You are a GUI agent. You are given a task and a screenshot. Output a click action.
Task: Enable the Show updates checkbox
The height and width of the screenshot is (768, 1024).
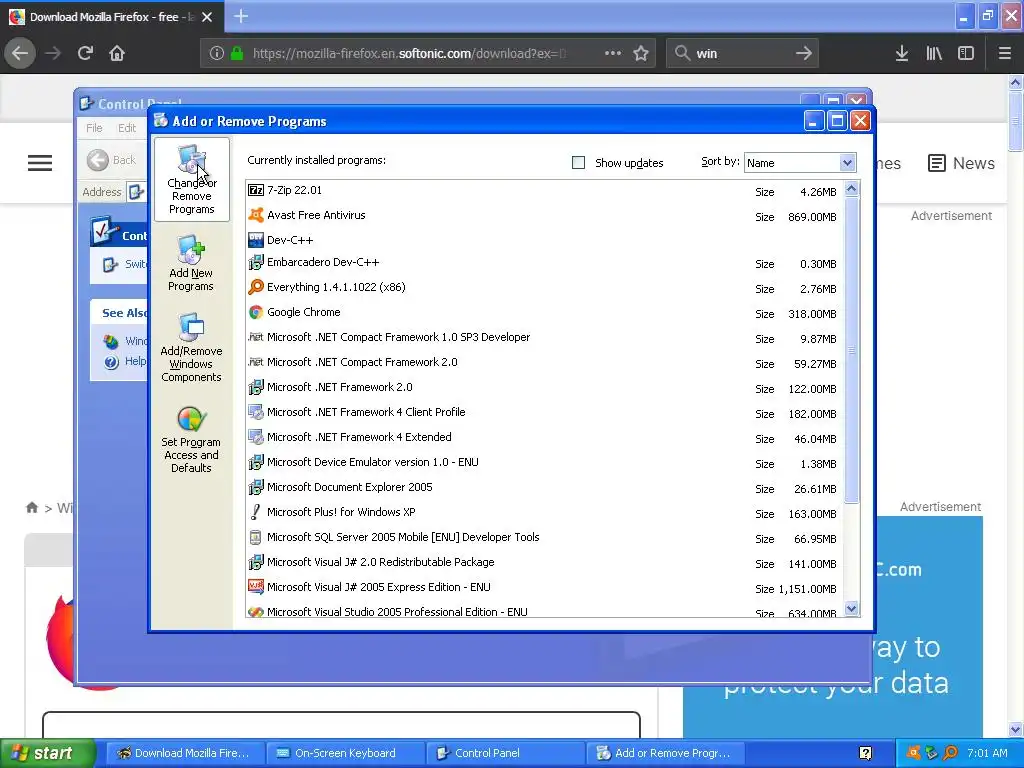coord(579,163)
